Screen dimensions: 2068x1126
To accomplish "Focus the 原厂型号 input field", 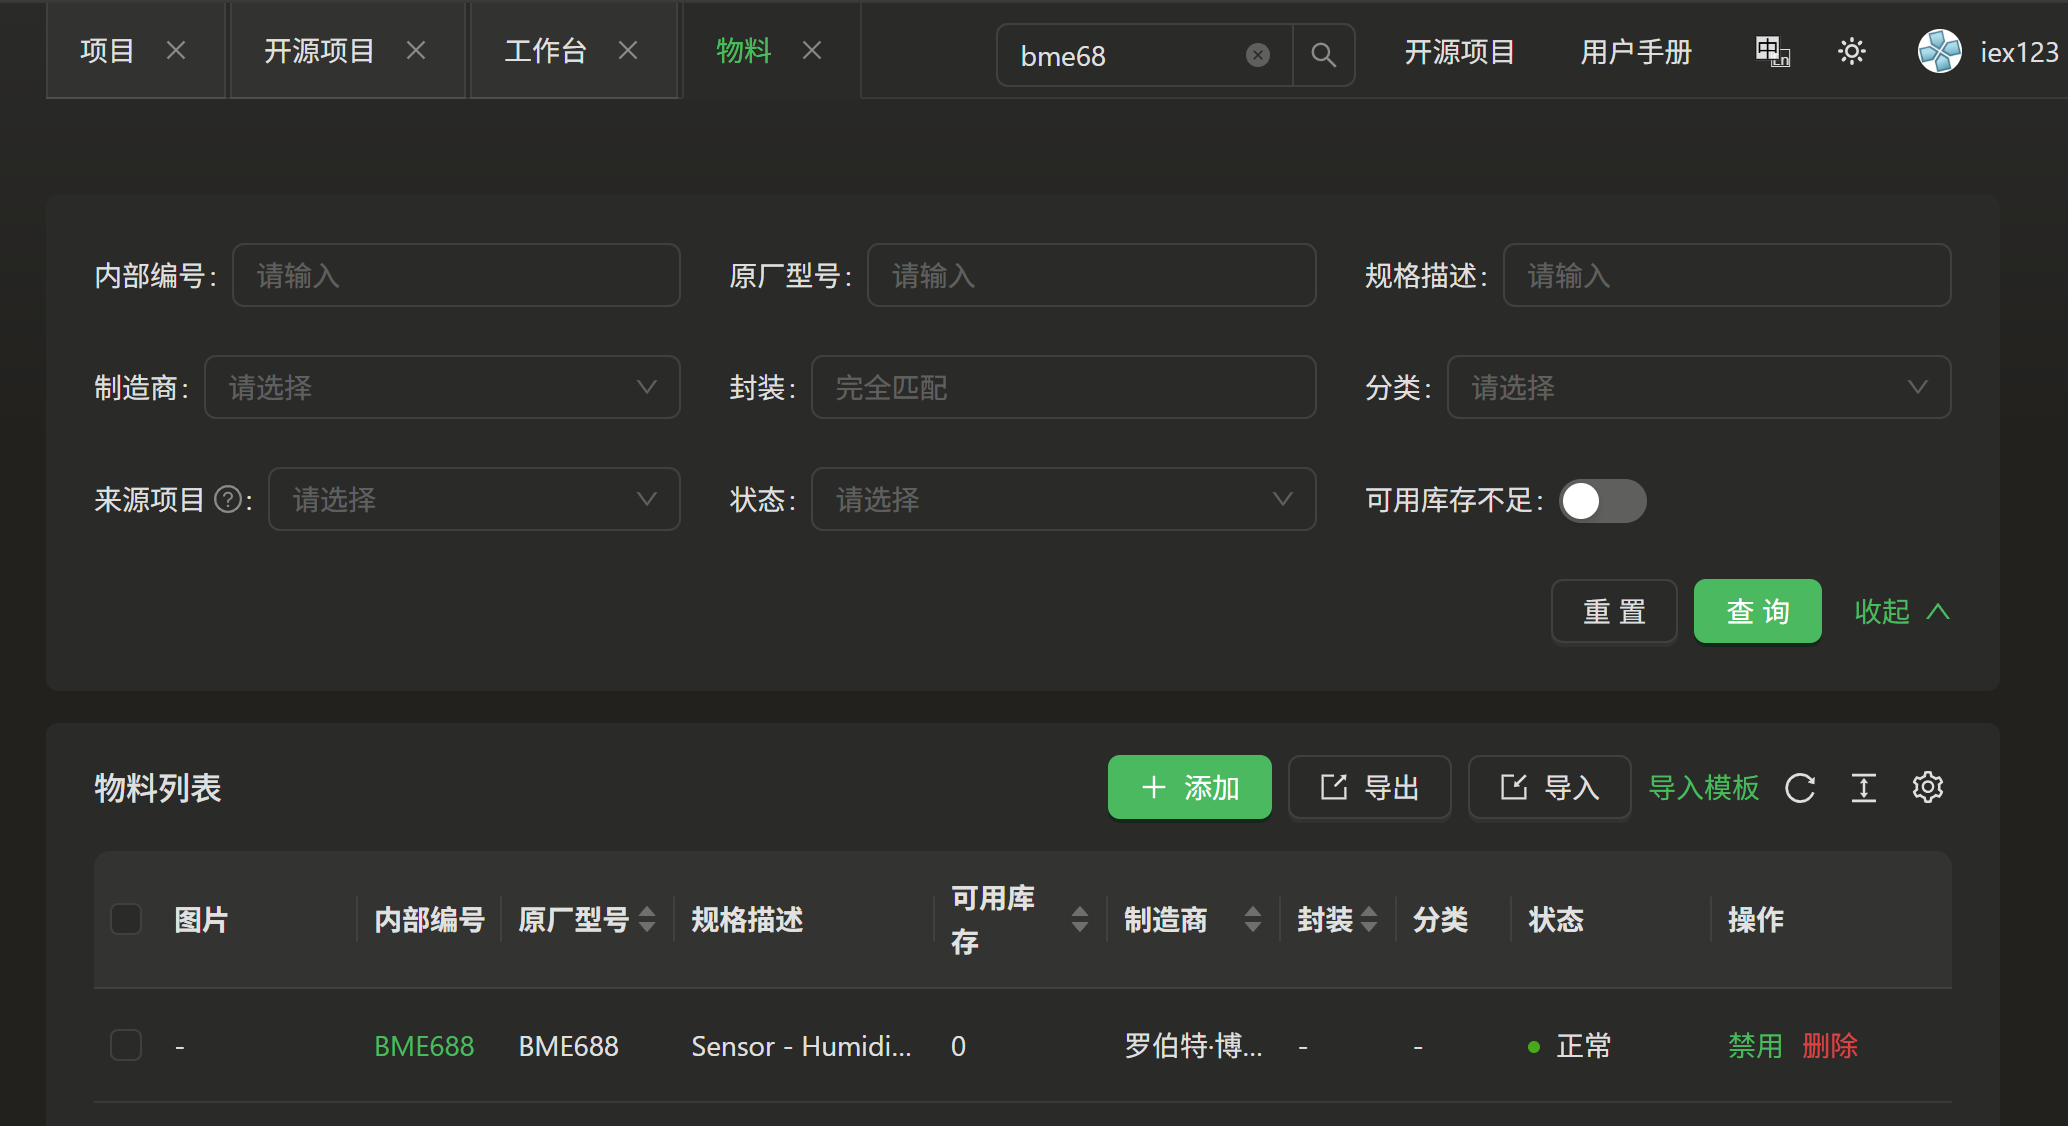I will tap(1090, 275).
